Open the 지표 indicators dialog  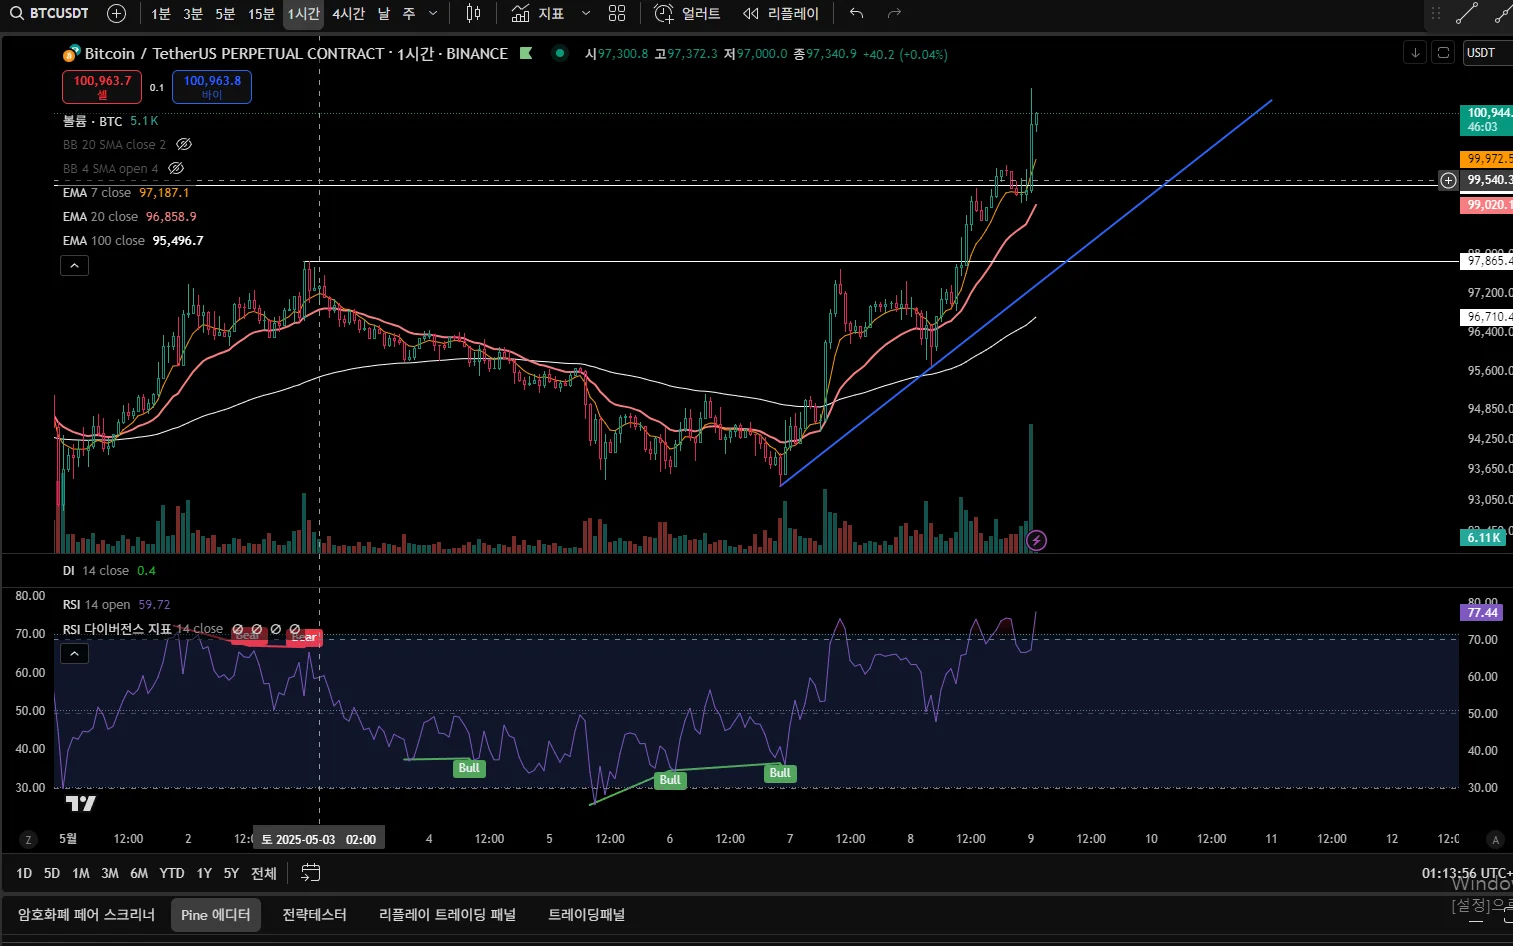click(538, 13)
